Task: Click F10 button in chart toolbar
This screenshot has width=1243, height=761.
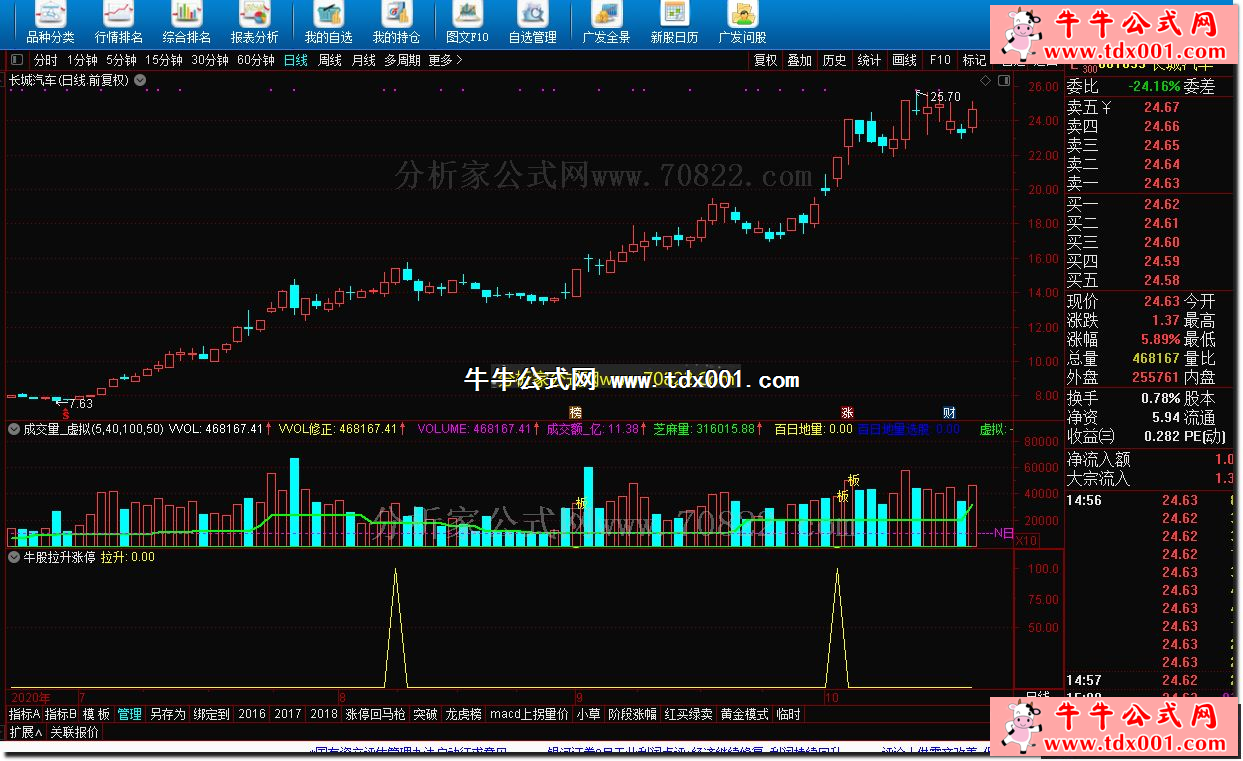Action: [x=940, y=60]
